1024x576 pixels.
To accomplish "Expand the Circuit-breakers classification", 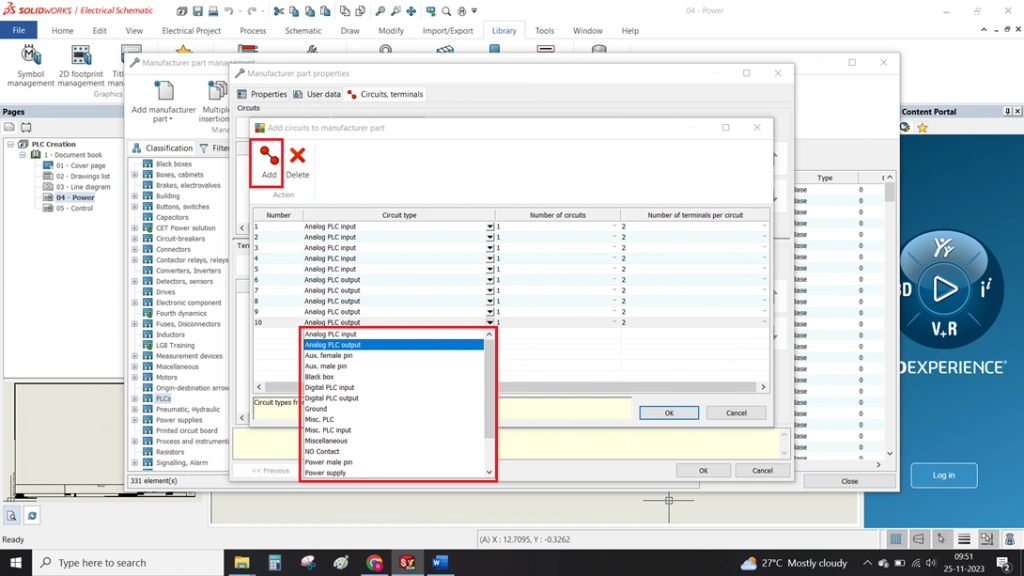I will tap(135, 239).
